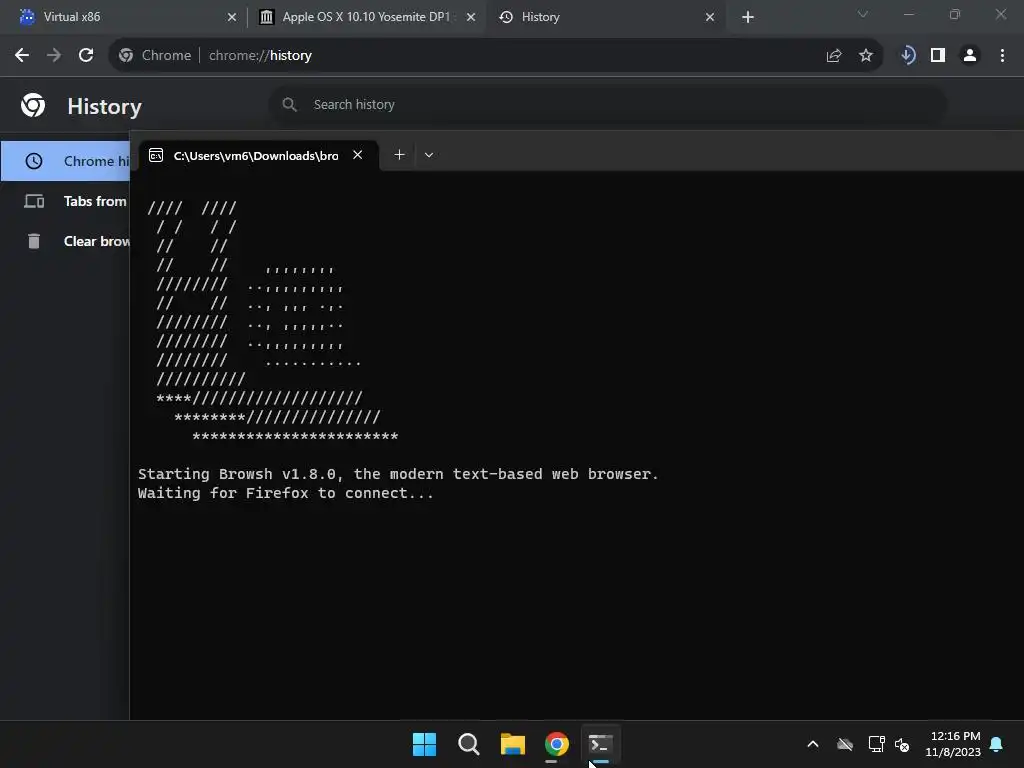Click the OneDrive cloud tray icon
1024x768 pixels.
[x=844, y=744]
